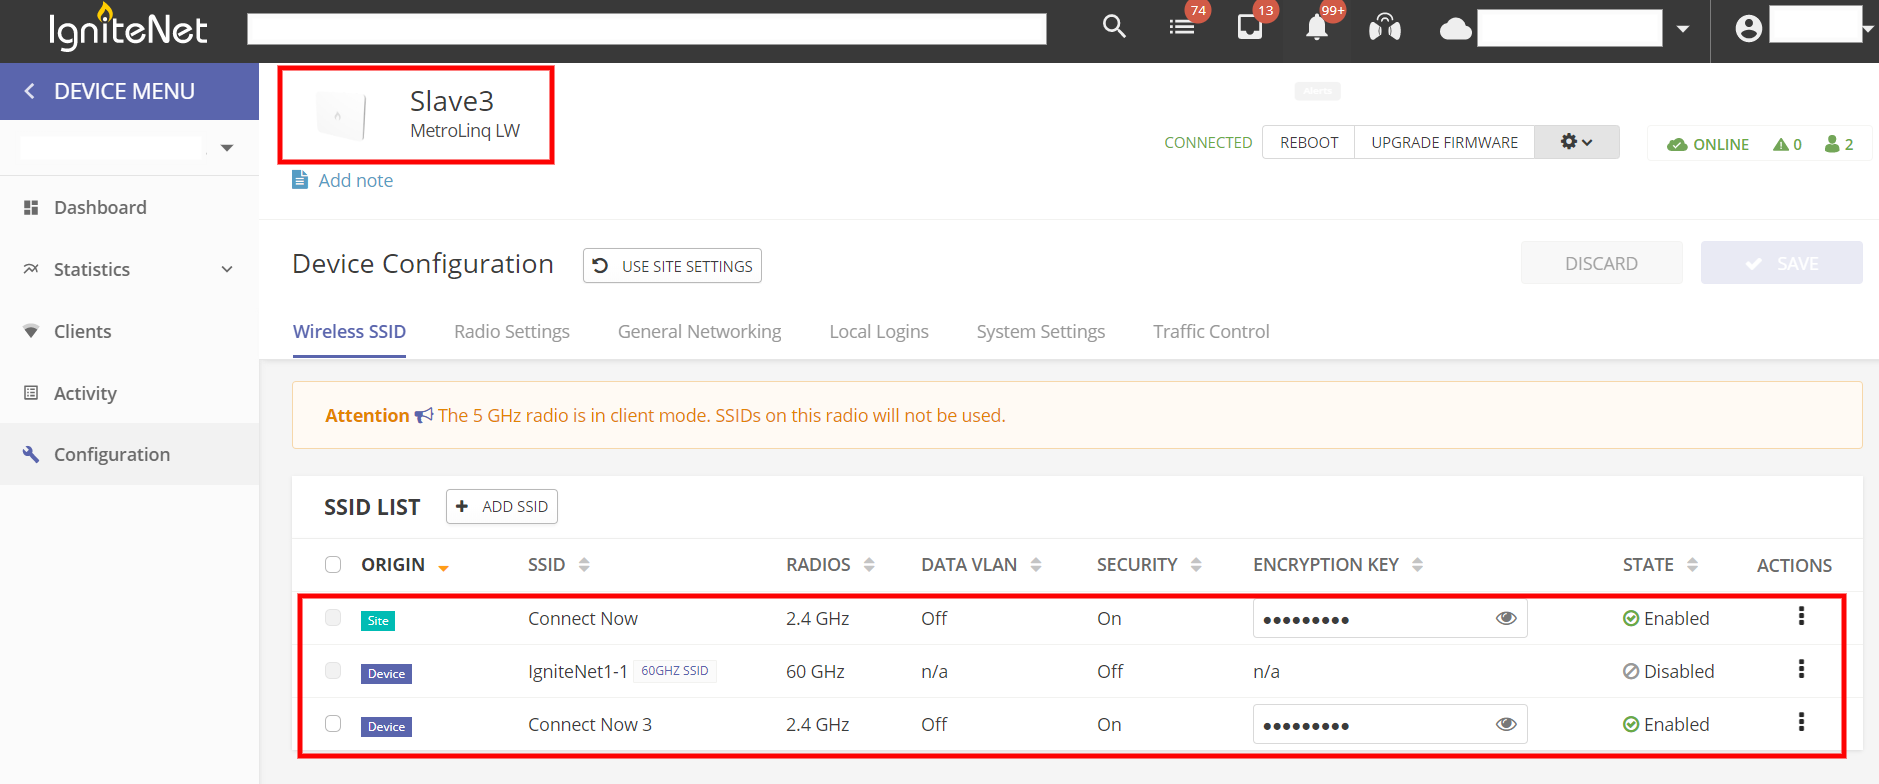Go back using Device Menu arrow
Viewport: 1879px width, 784px height.
(x=30, y=91)
